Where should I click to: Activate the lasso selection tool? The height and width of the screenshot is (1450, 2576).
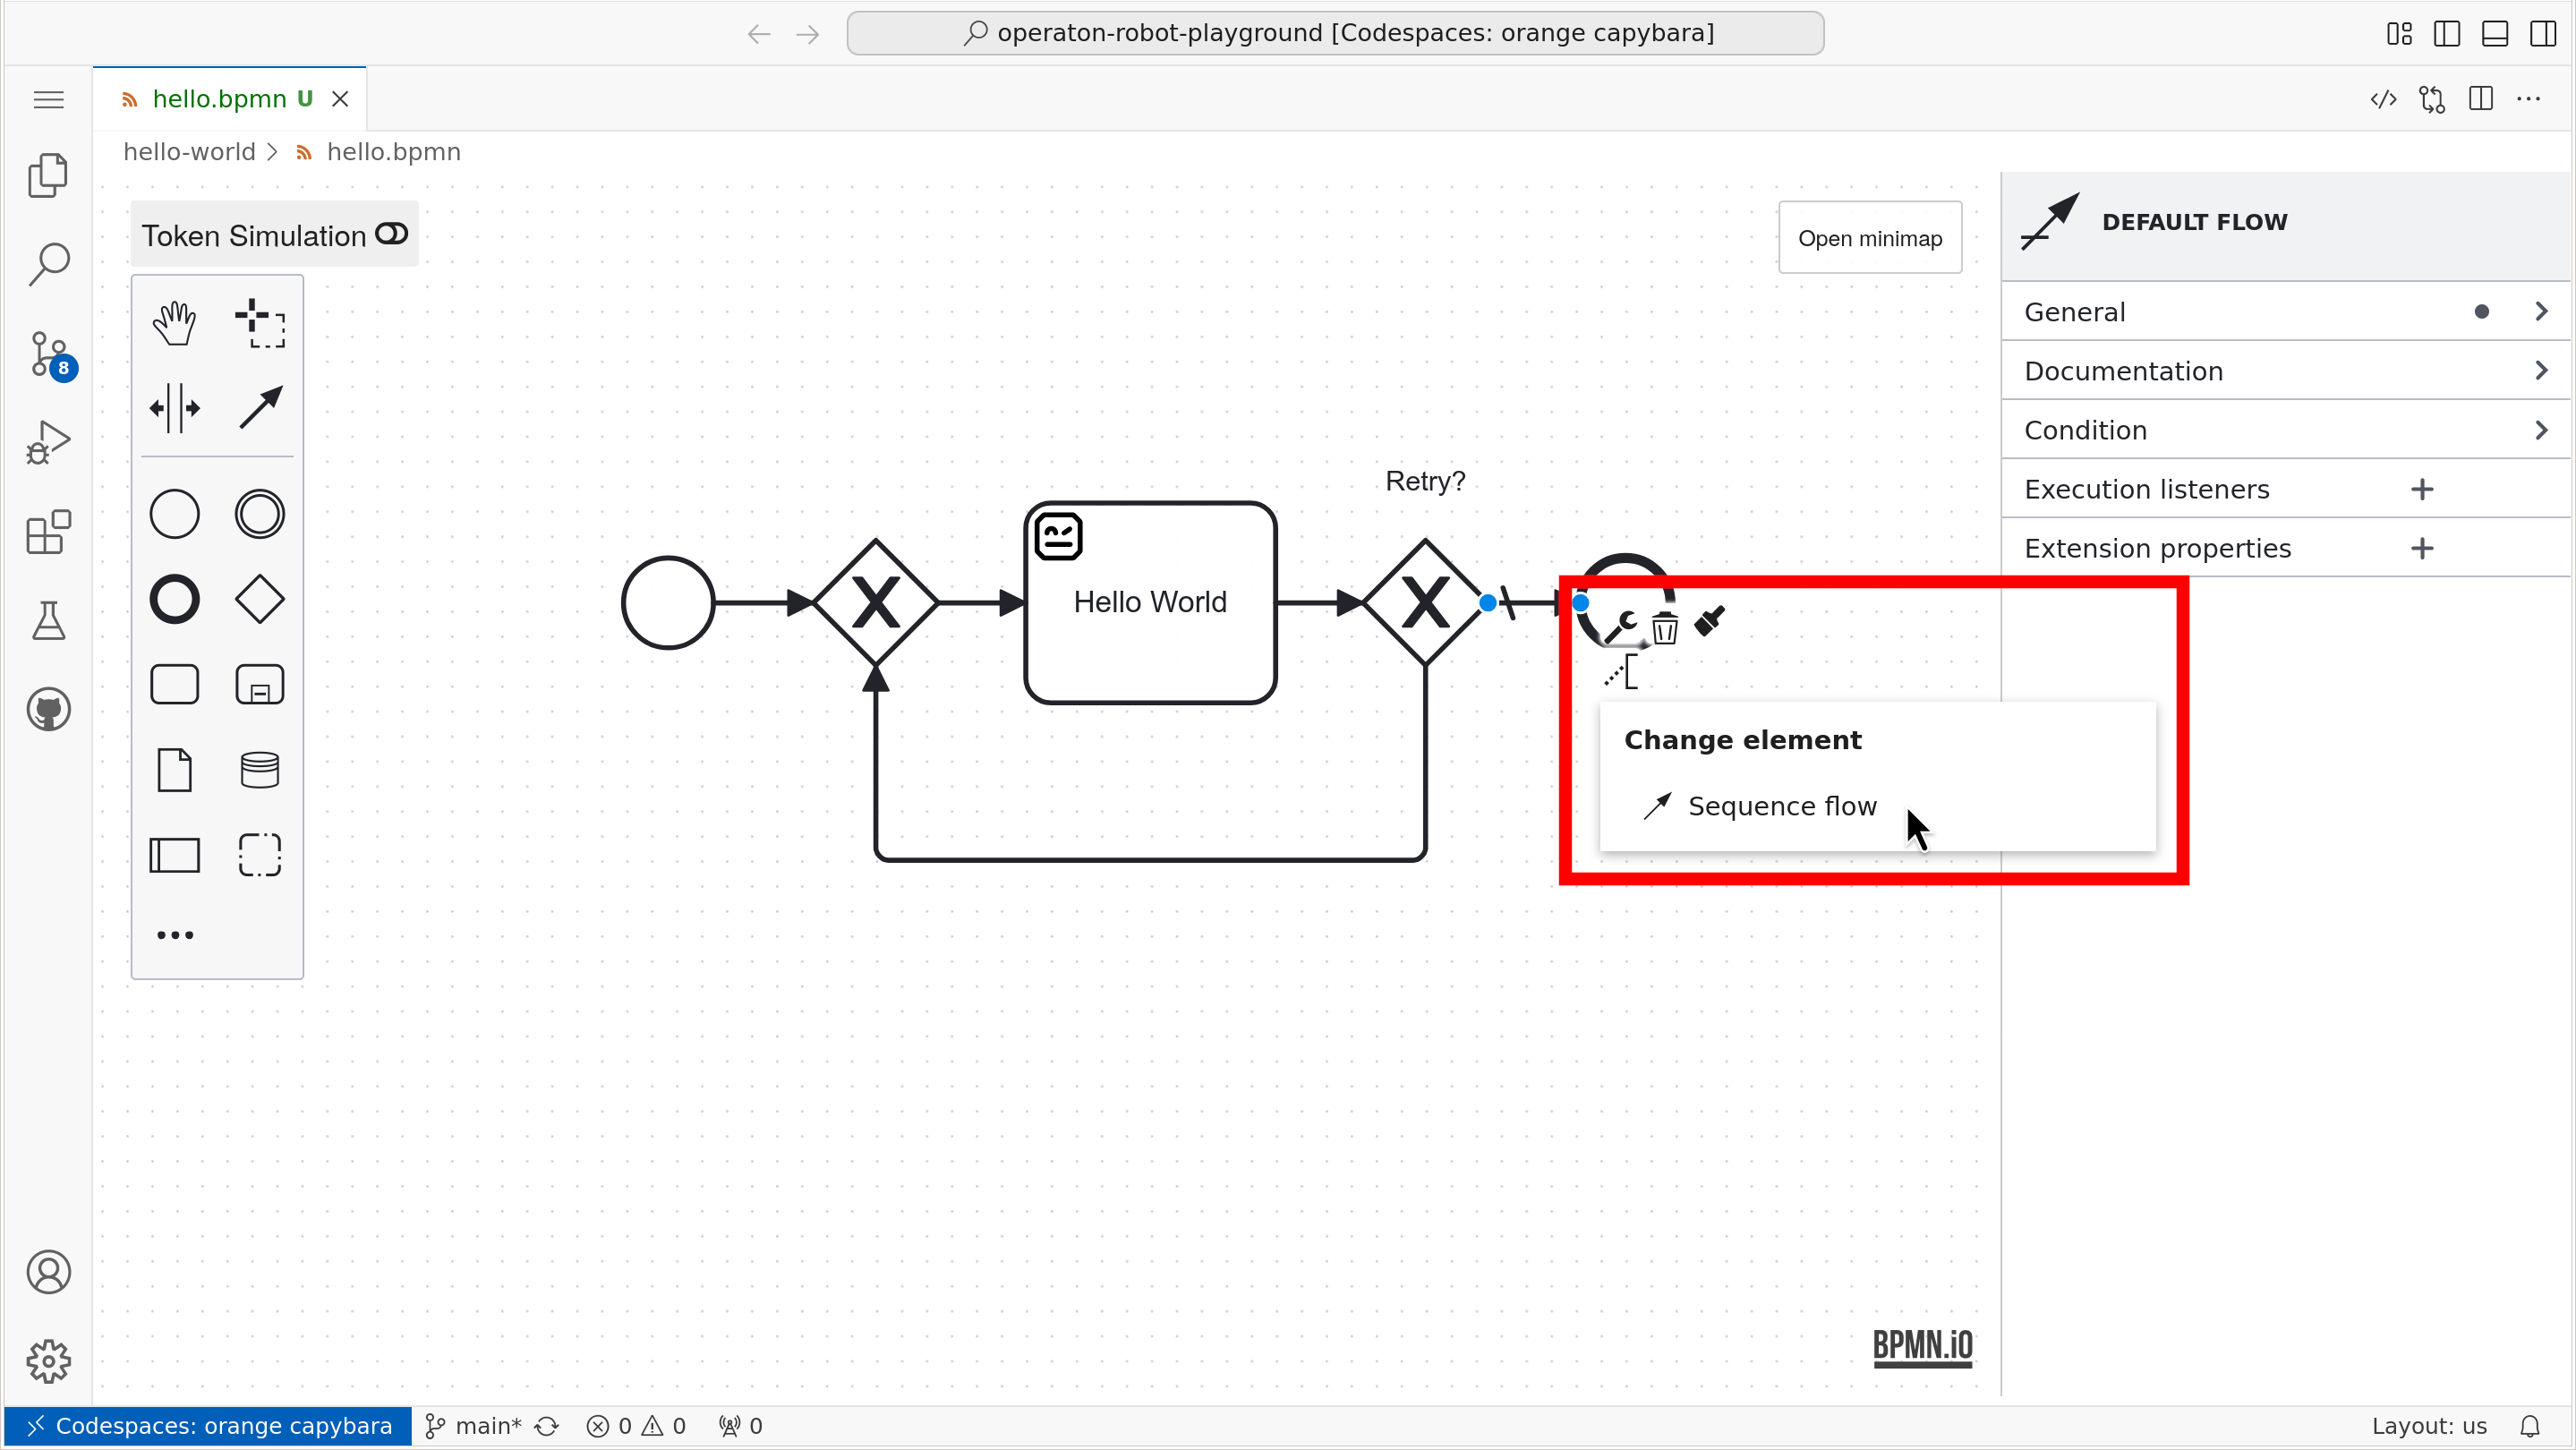click(x=259, y=322)
